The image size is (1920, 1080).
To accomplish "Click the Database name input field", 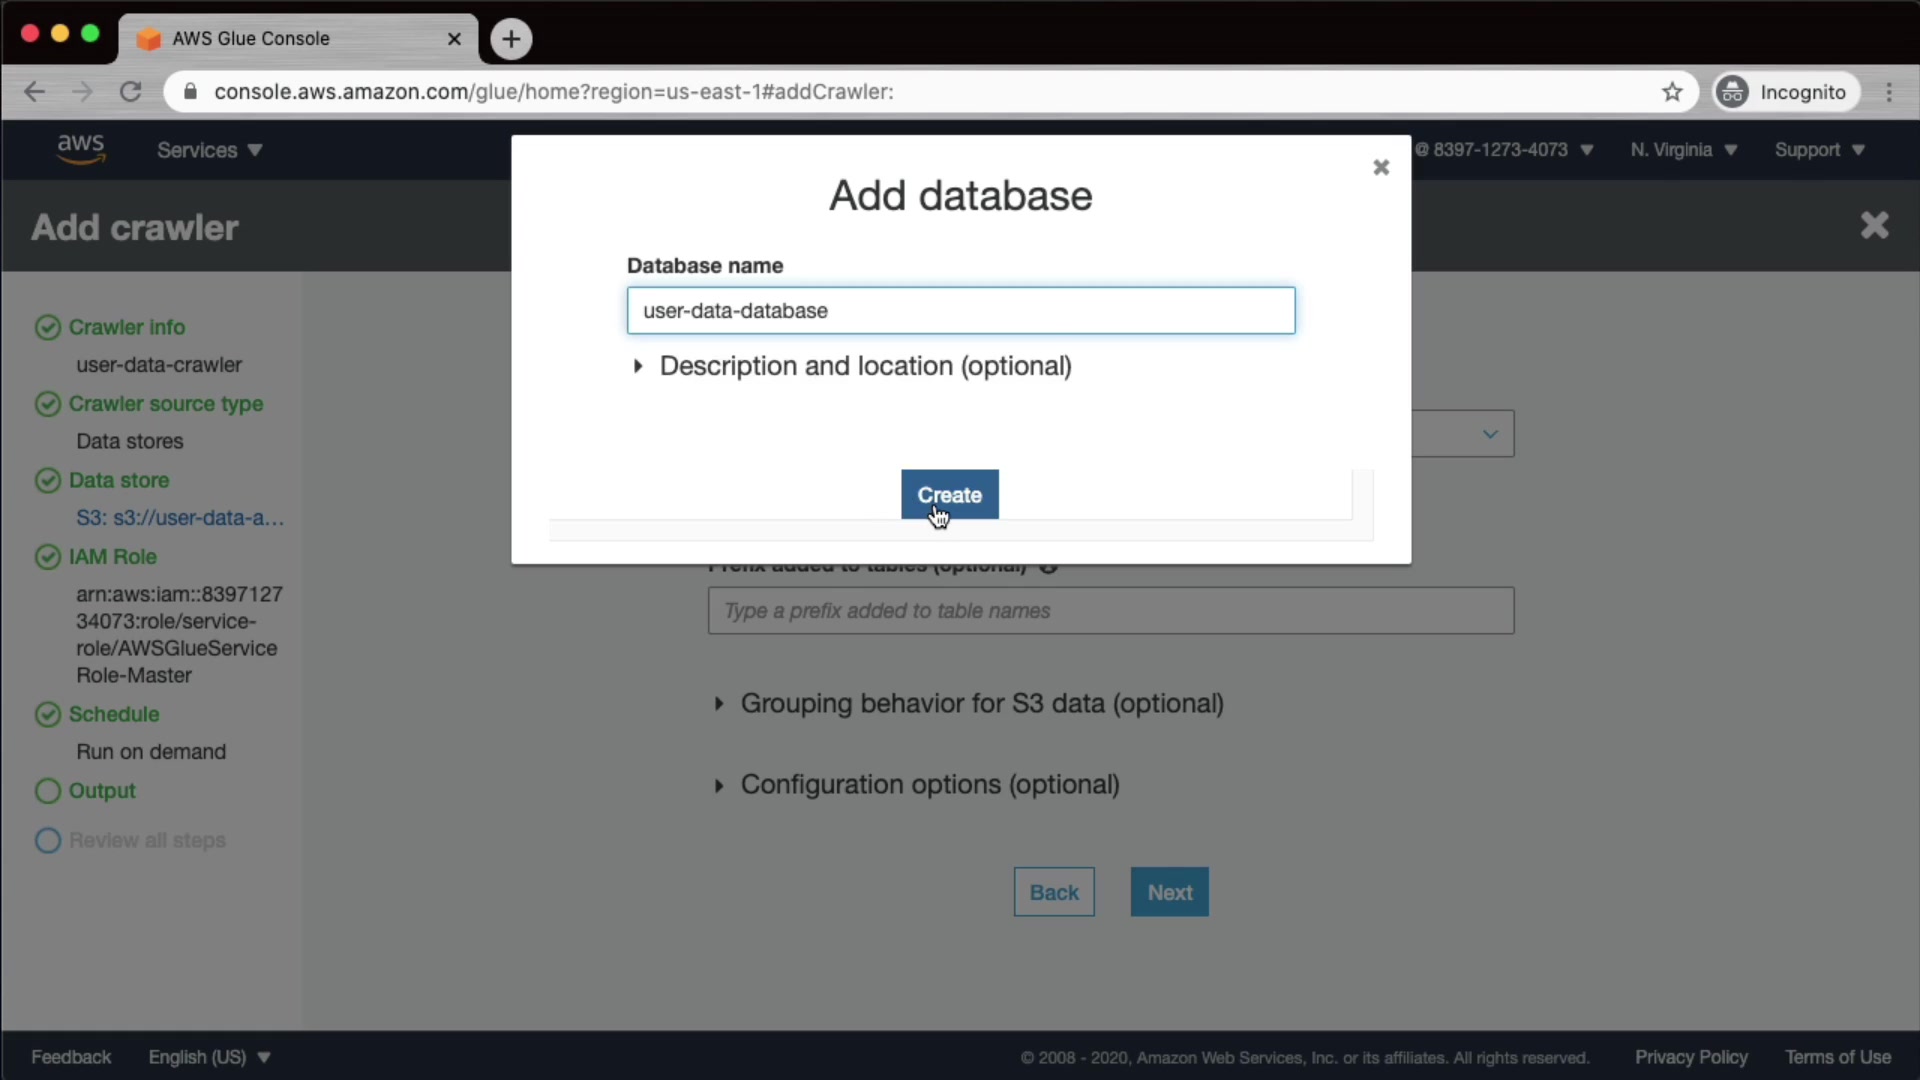I will pos(960,311).
